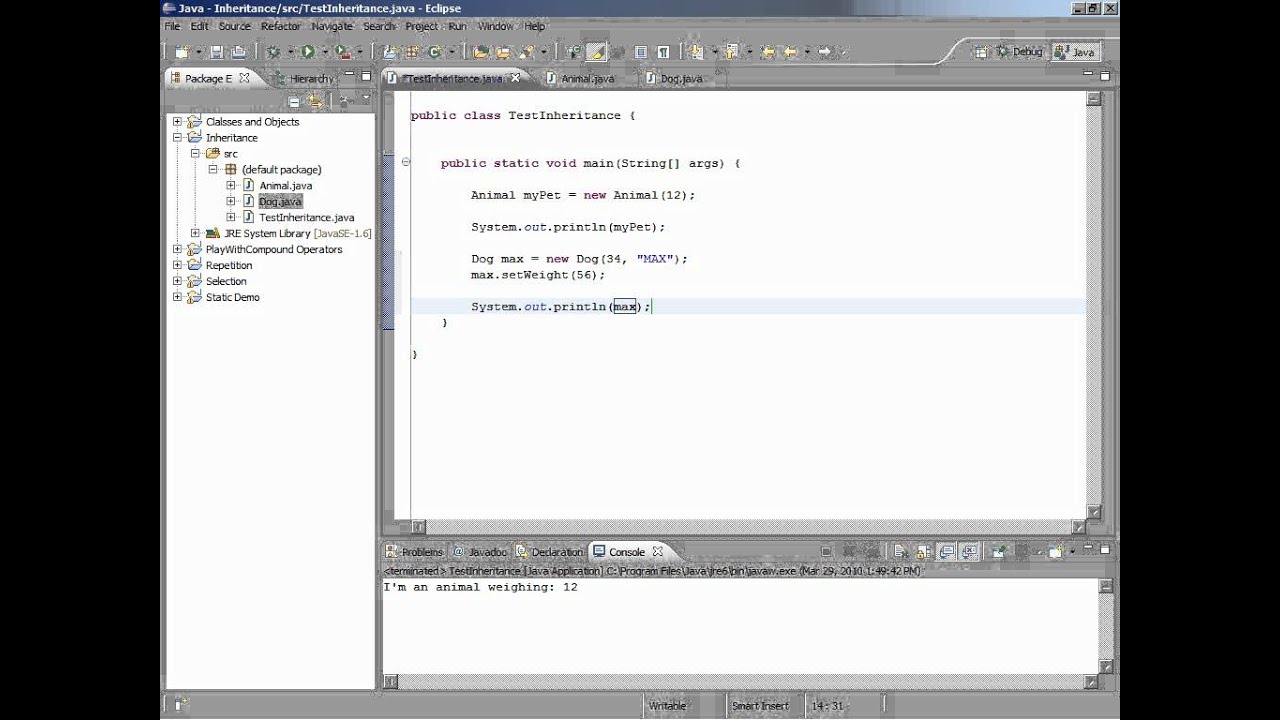Toggle Show Console When Standard Out Changes

click(x=948, y=551)
